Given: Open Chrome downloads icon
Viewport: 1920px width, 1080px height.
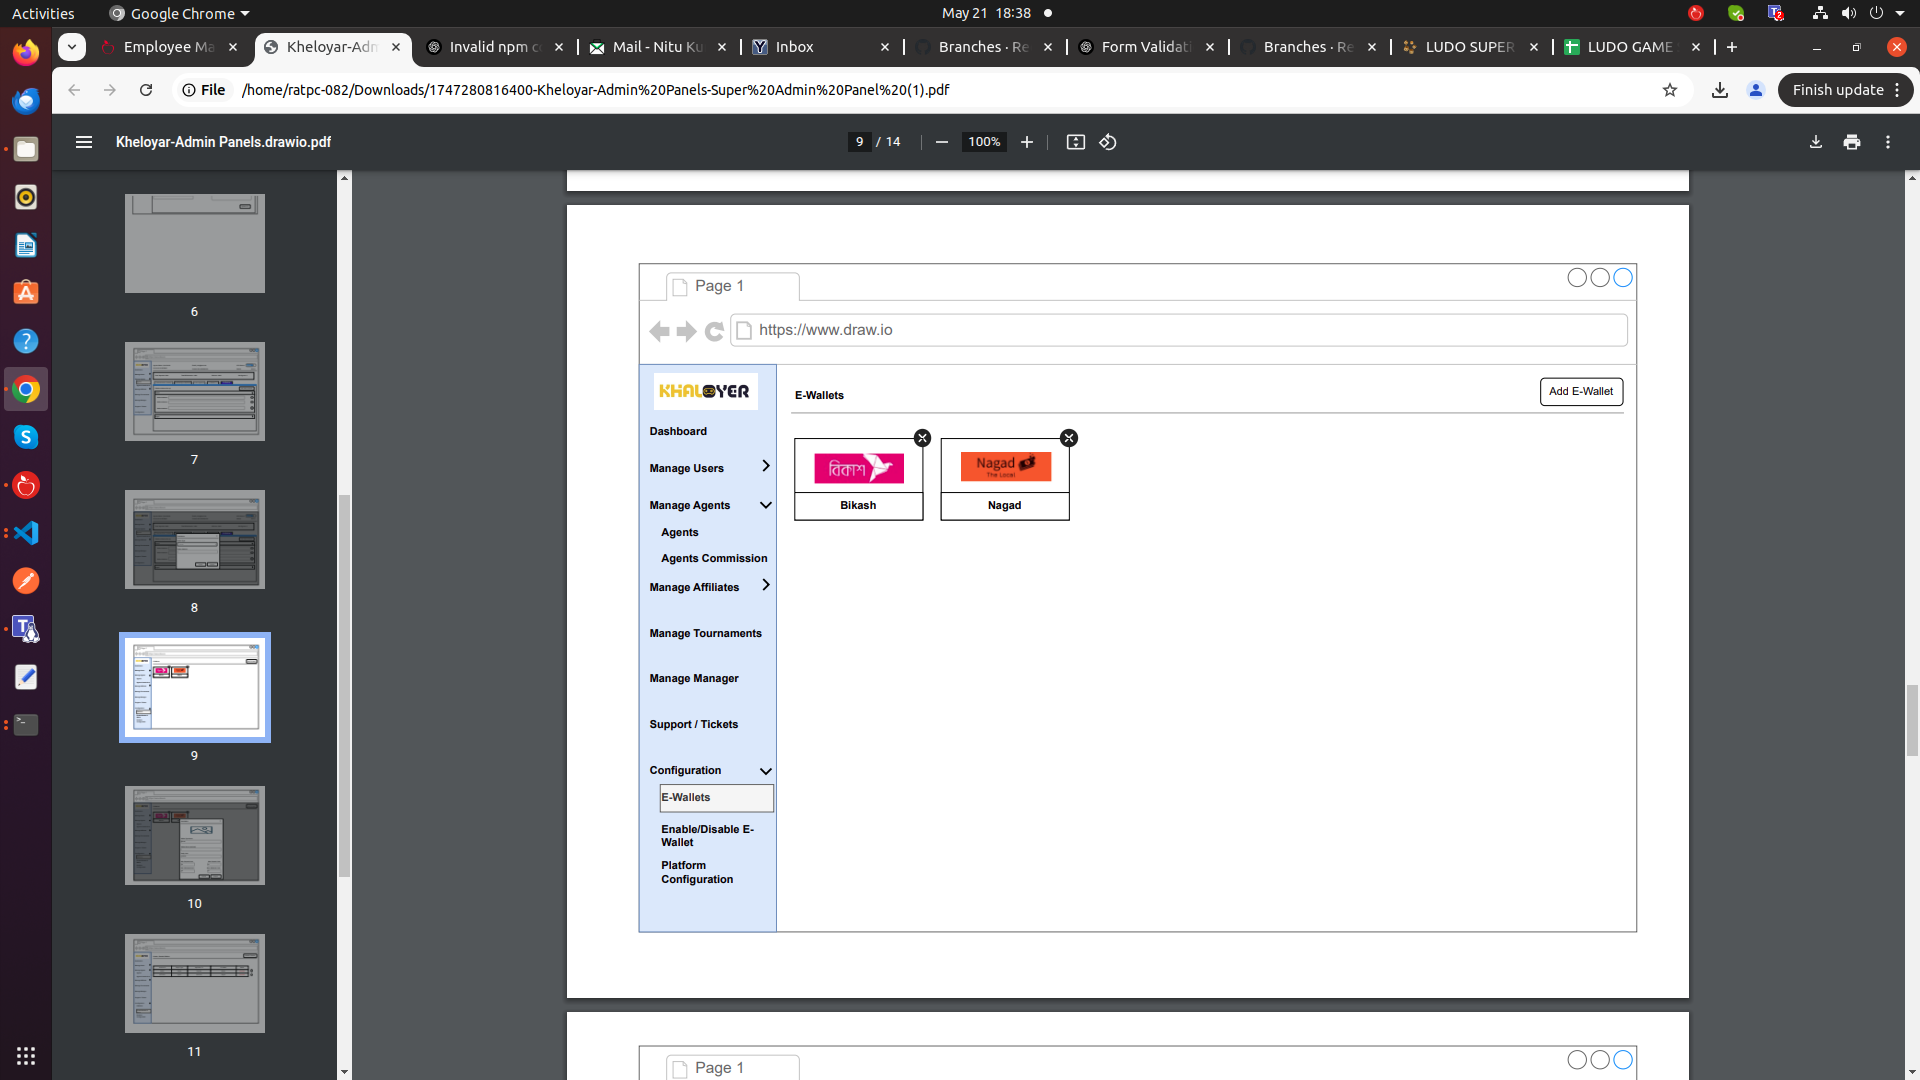Looking at the screenshot, I should (1719, 90).
